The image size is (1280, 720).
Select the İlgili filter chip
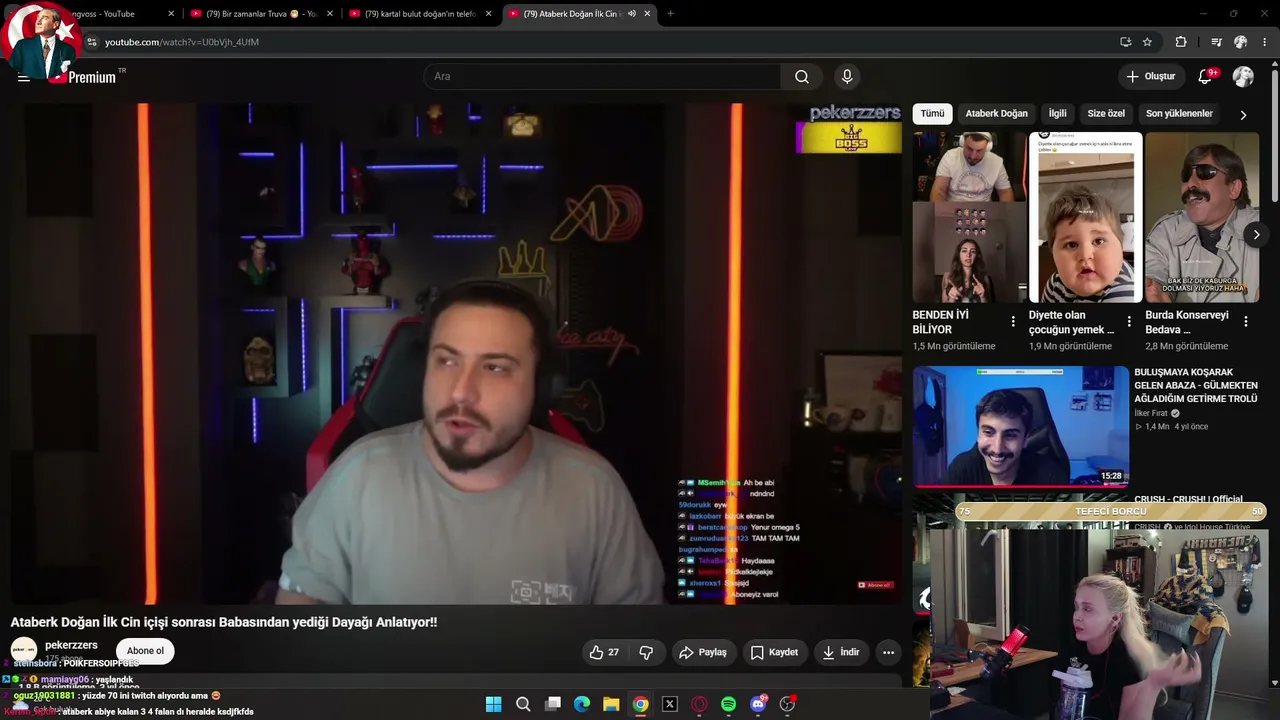[1057, 113]
